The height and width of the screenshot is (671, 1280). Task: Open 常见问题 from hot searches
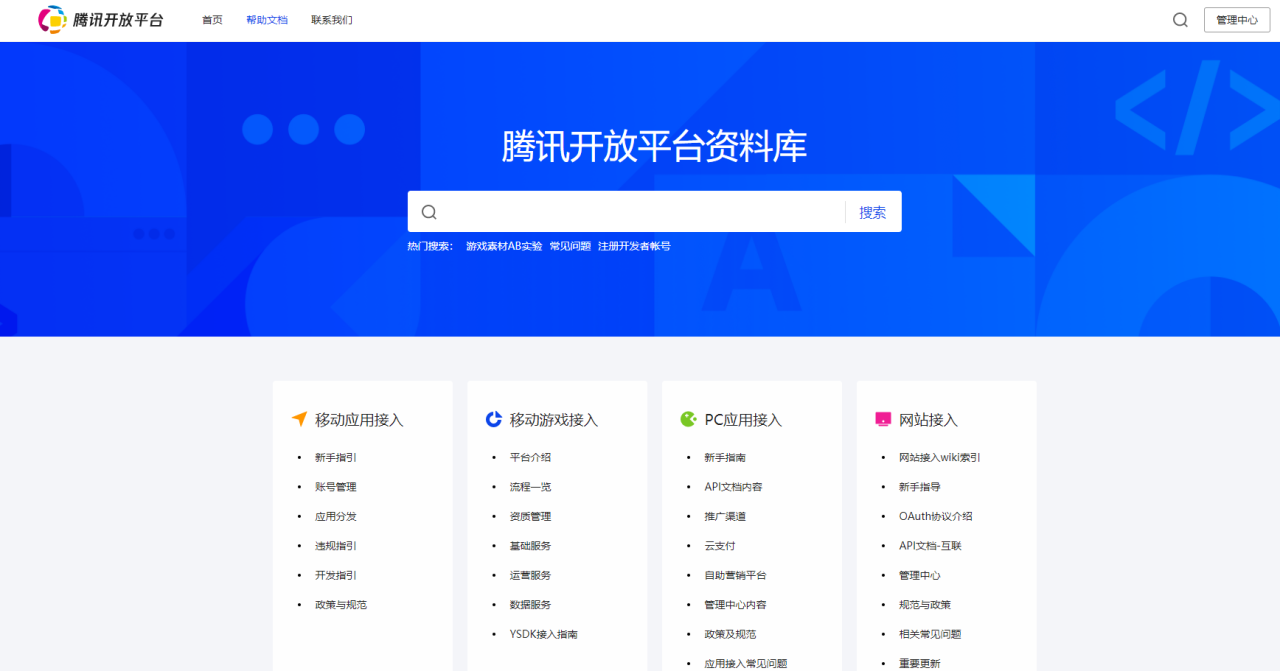(567, 245)
